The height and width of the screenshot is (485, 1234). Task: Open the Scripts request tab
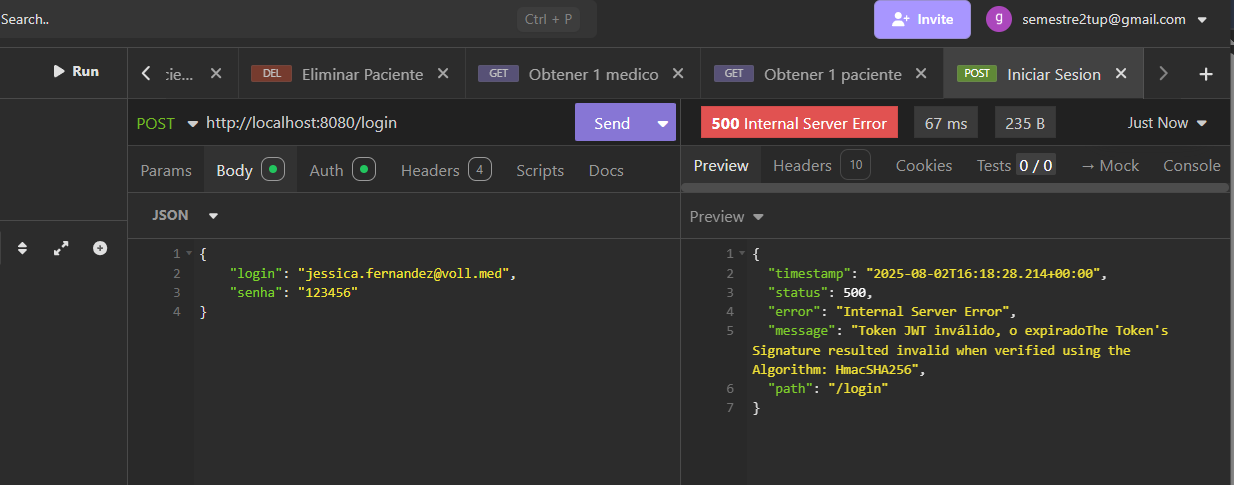click(x=540, y=170)
